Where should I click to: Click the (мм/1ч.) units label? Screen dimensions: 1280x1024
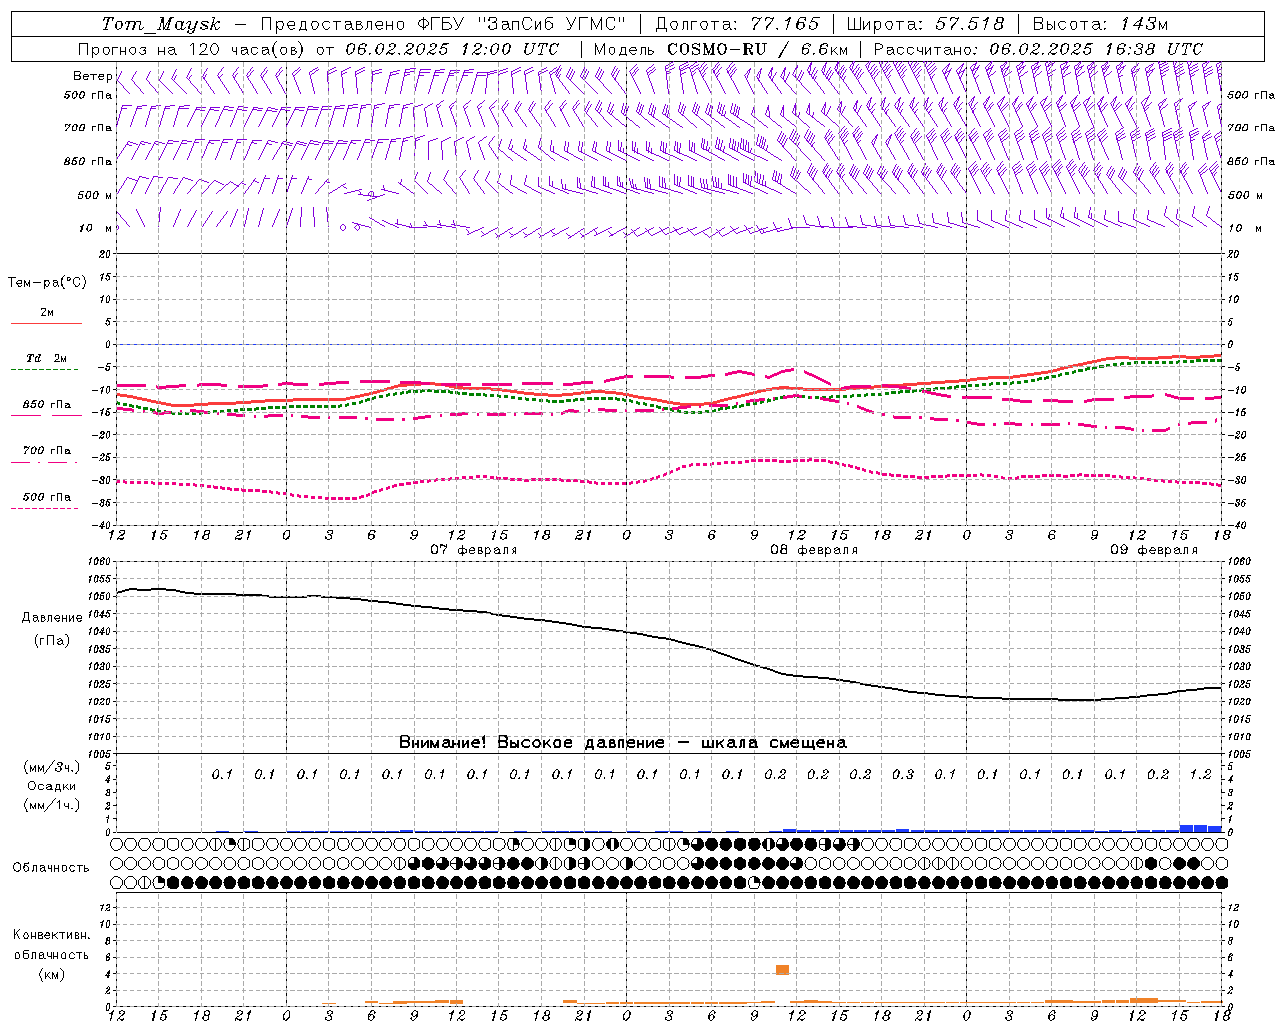pyautogui.click(x=51, y=806)
